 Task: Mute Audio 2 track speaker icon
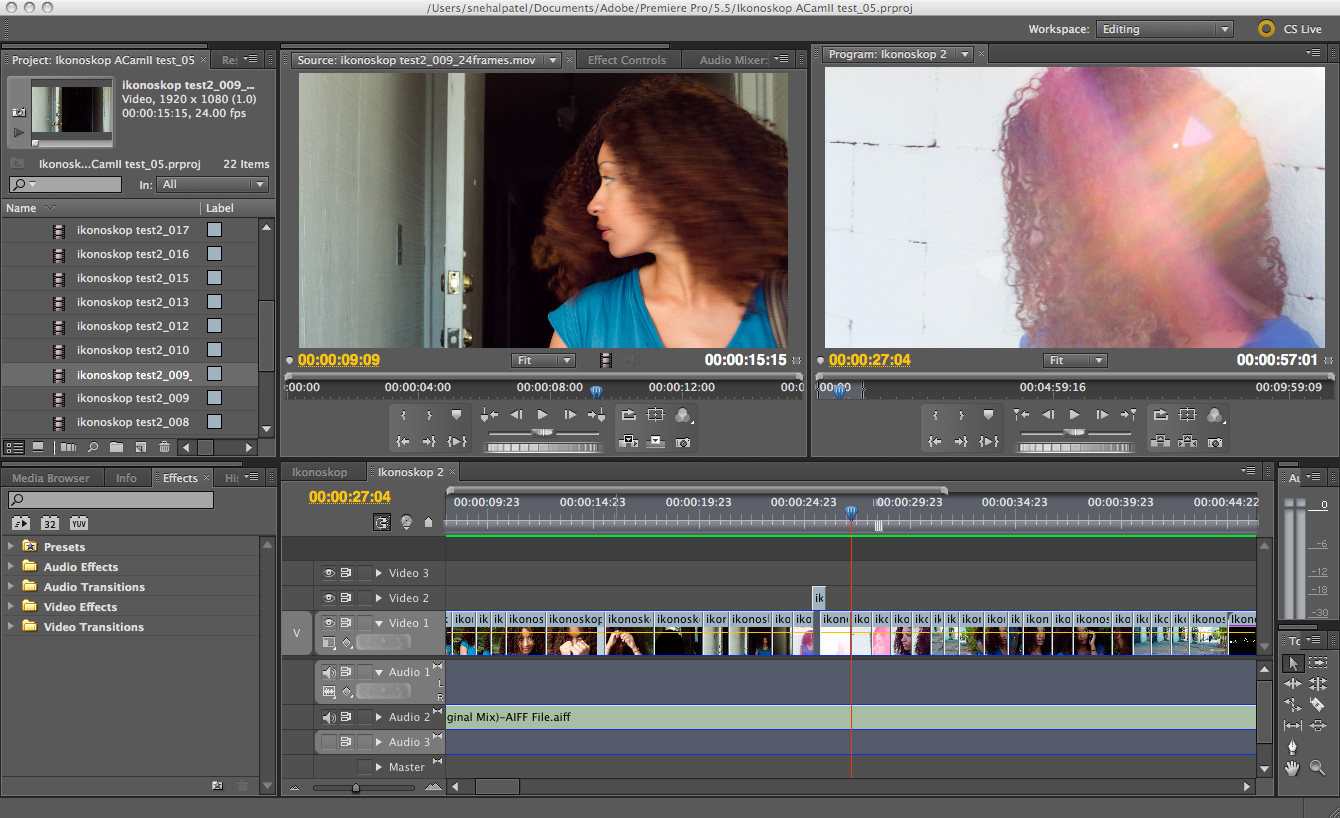tap(328, 717)
